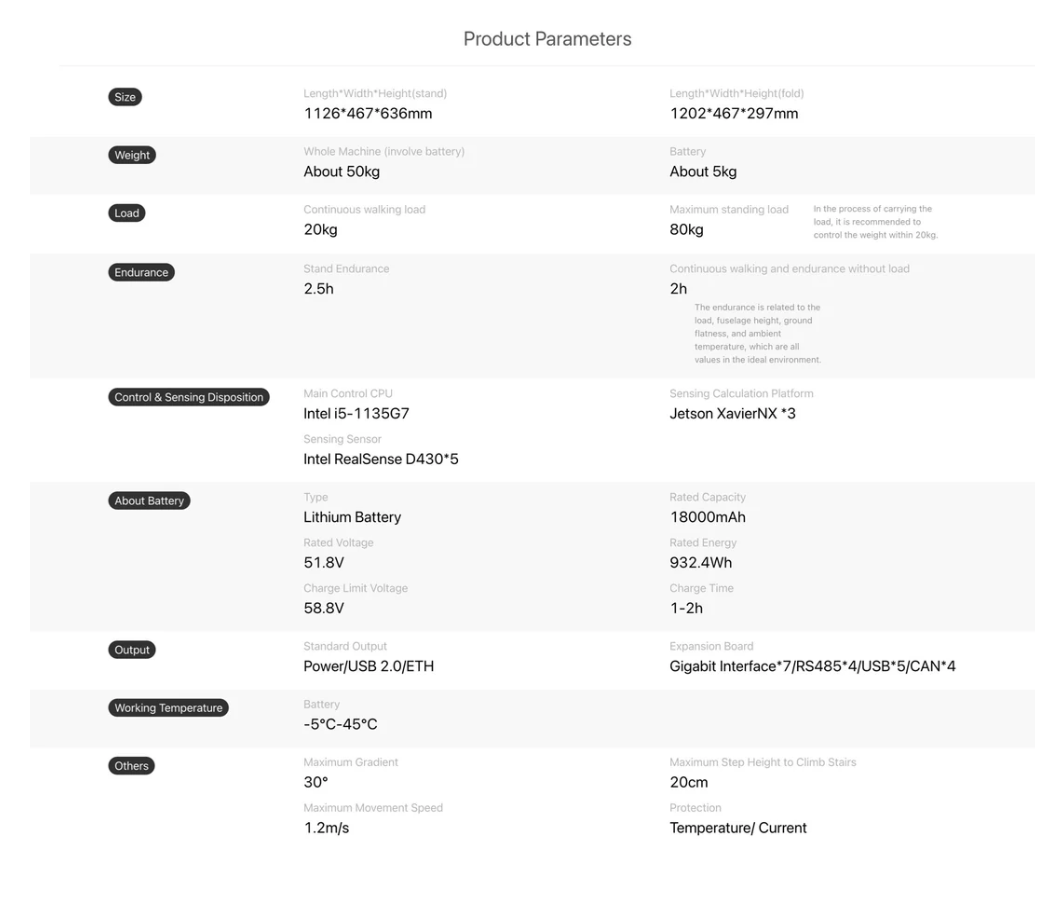Click the Power/USB 2.0/ETH standard output text

[x=369, y=666]
